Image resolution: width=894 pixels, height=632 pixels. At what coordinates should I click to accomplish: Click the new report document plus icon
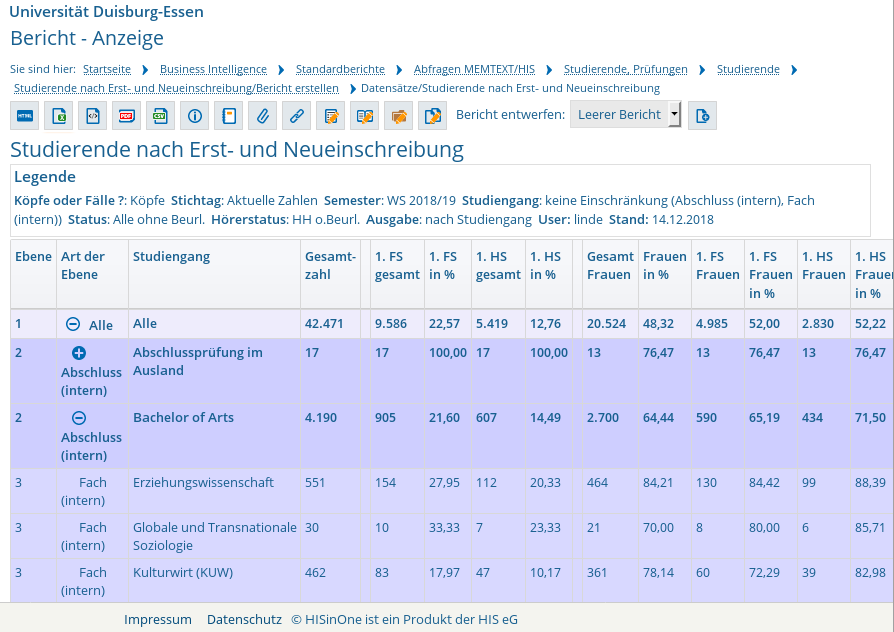coord(702,116)
